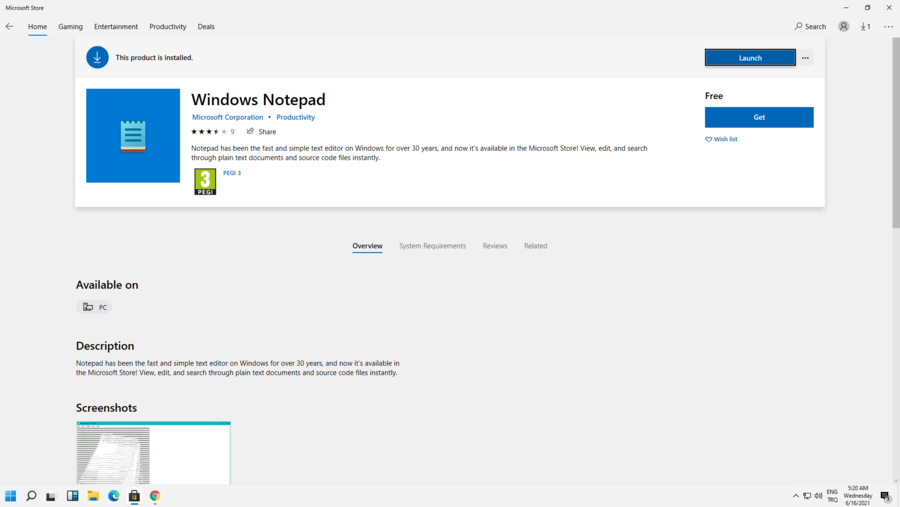Select the Productivity tab in top navigation
The width and height of the screenshot is (900, 507).
[x=168, y=26]
